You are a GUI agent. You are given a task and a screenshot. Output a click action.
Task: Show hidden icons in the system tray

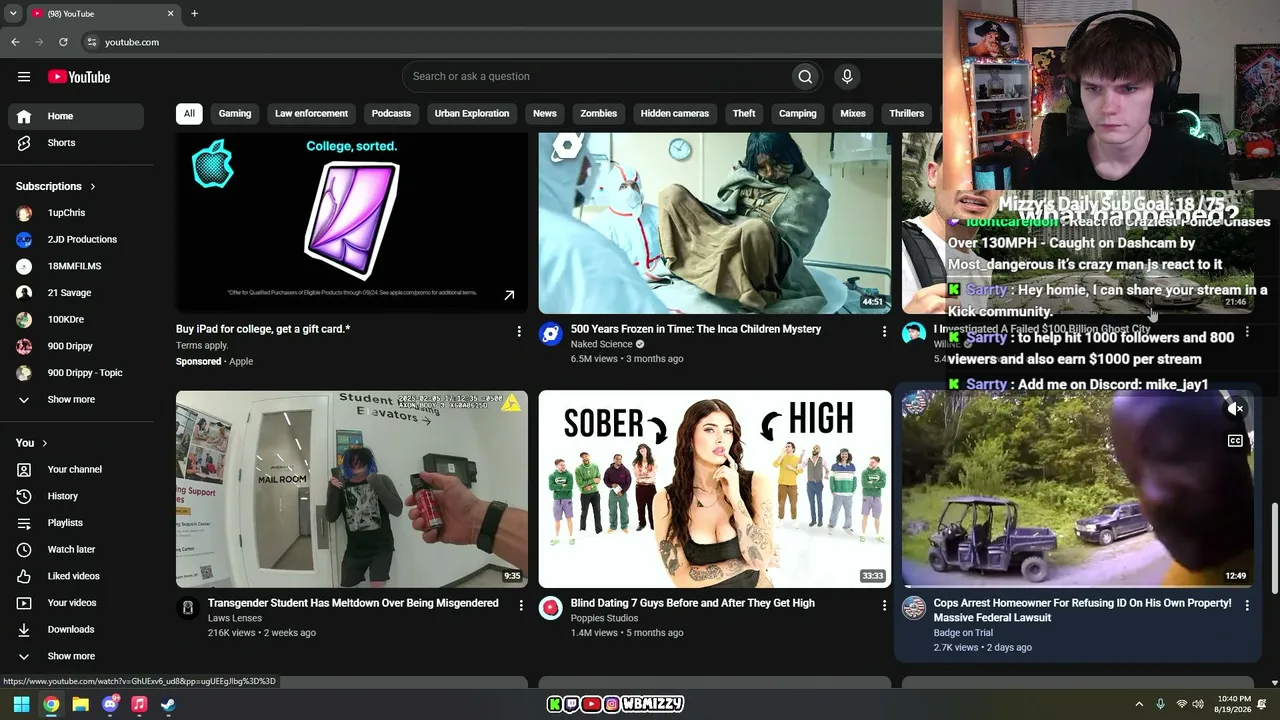[x=1139, y=704]
